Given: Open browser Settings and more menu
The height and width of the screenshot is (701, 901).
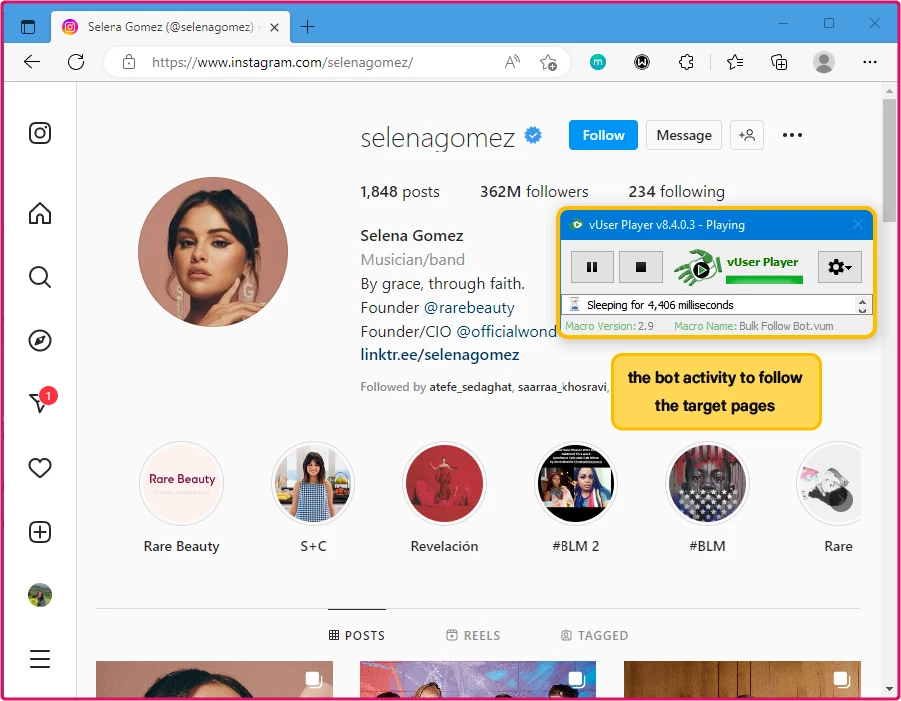Looking at the screenshot, I should (869, 61).
